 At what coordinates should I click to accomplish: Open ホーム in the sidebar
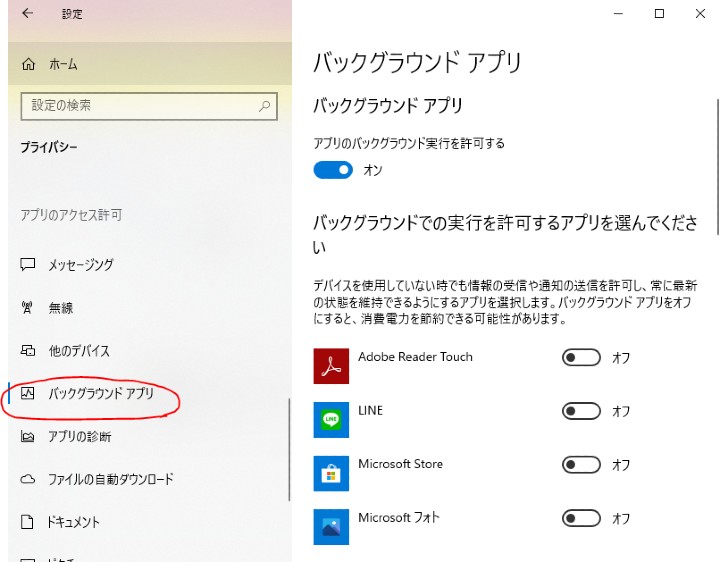tap(150, 64)
